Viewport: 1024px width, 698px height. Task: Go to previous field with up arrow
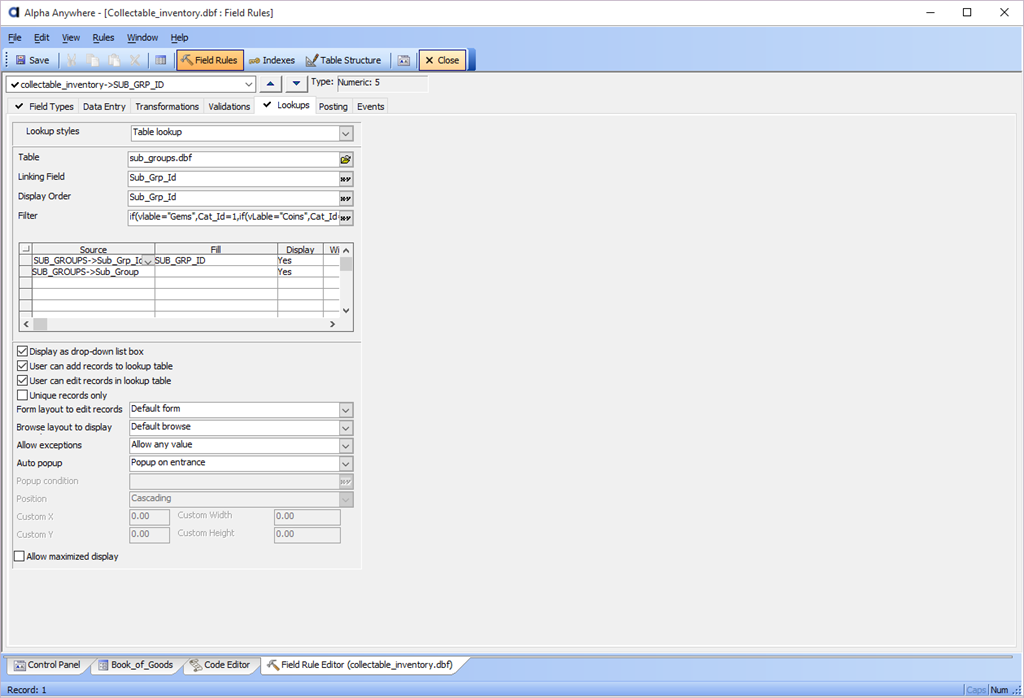tap(270, 84)
